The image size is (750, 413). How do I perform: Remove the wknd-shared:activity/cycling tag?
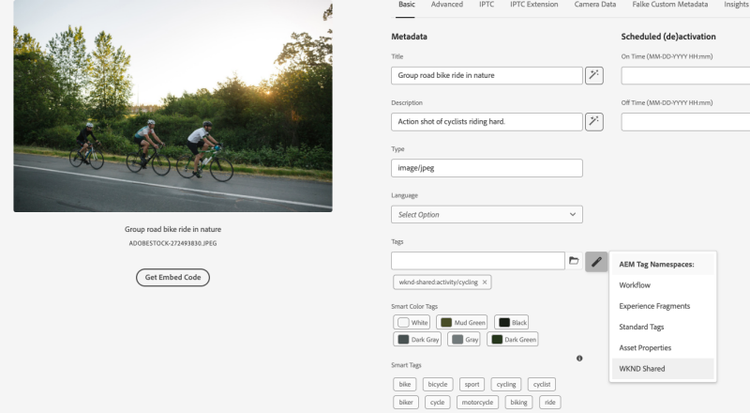point(485,283)
